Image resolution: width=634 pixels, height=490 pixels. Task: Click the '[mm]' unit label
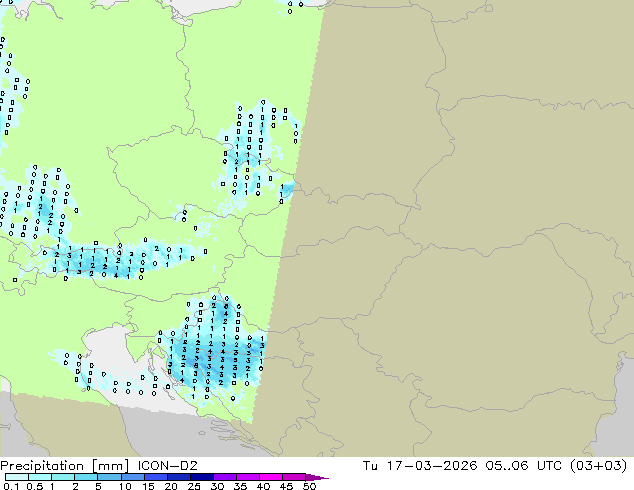click(x=110, y=466)
